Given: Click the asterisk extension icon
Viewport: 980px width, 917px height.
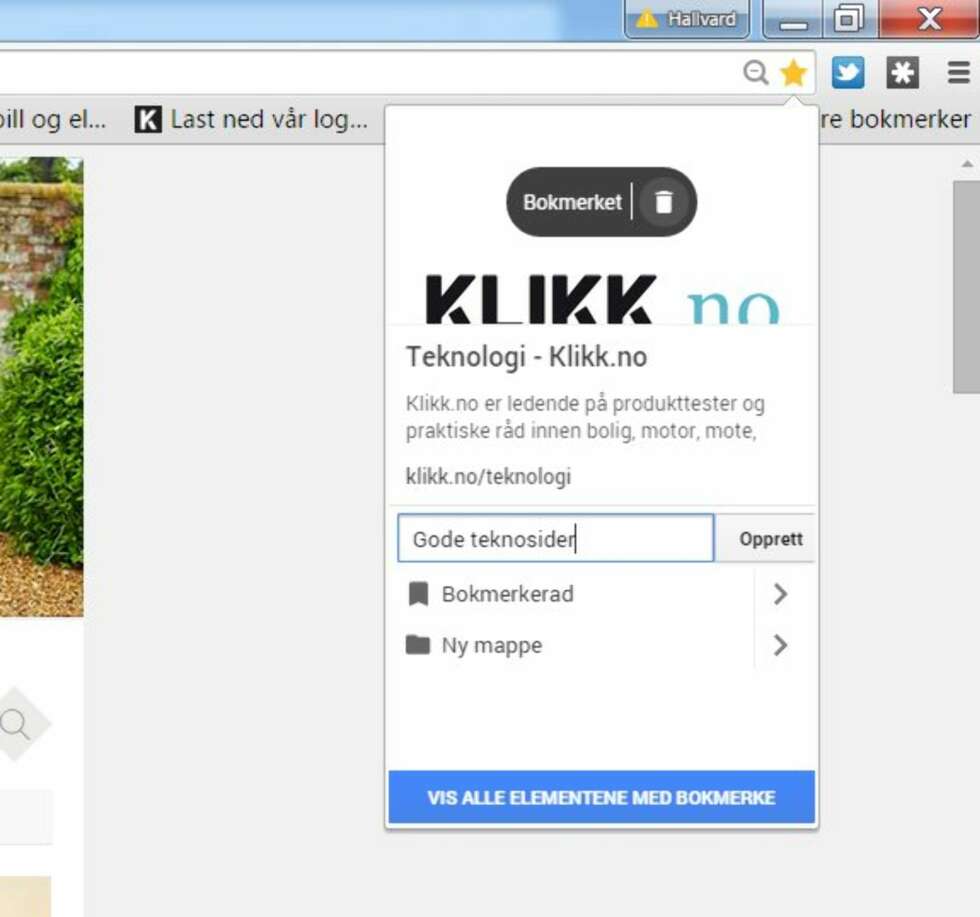Looking at the screenshot, I should [902, 73].
